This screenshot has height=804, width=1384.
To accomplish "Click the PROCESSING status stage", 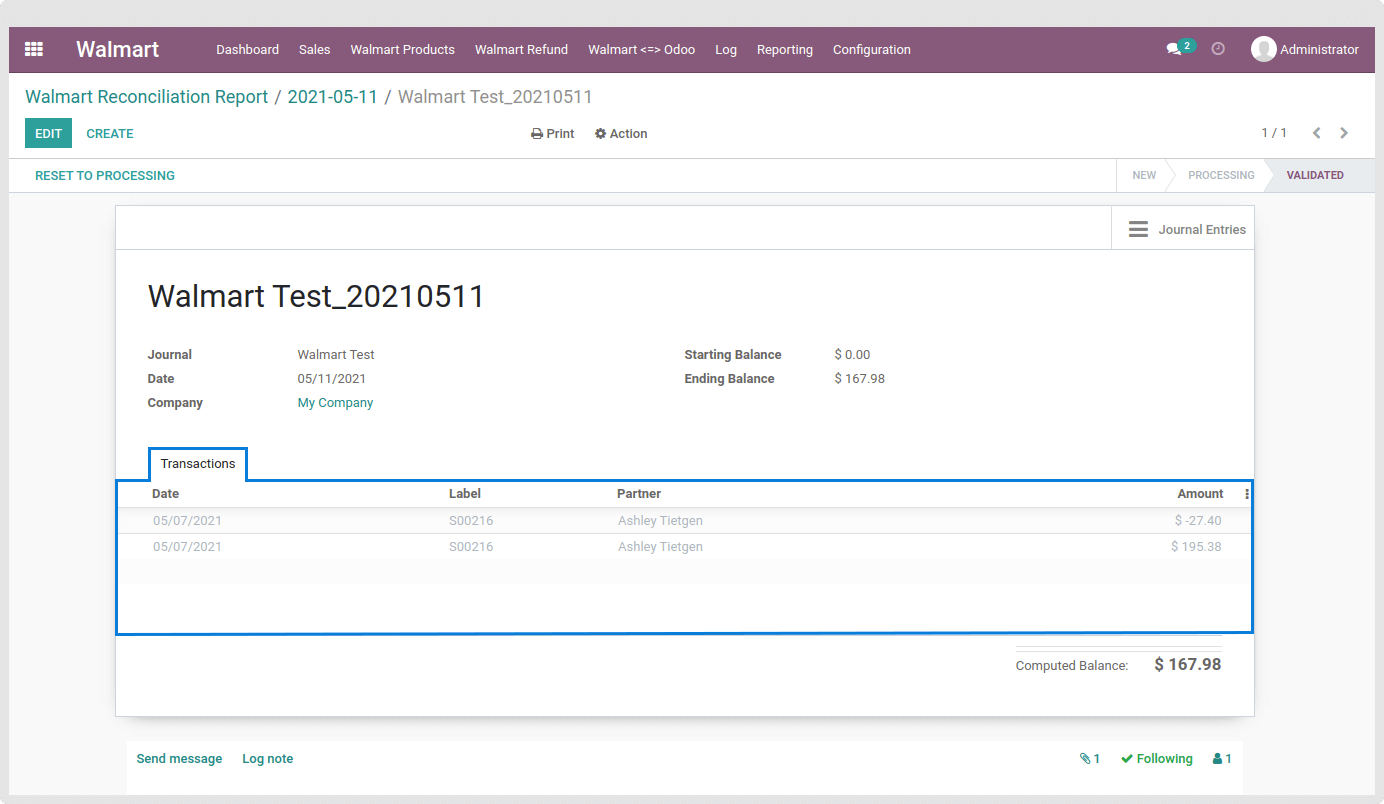I will point(1221,175).
